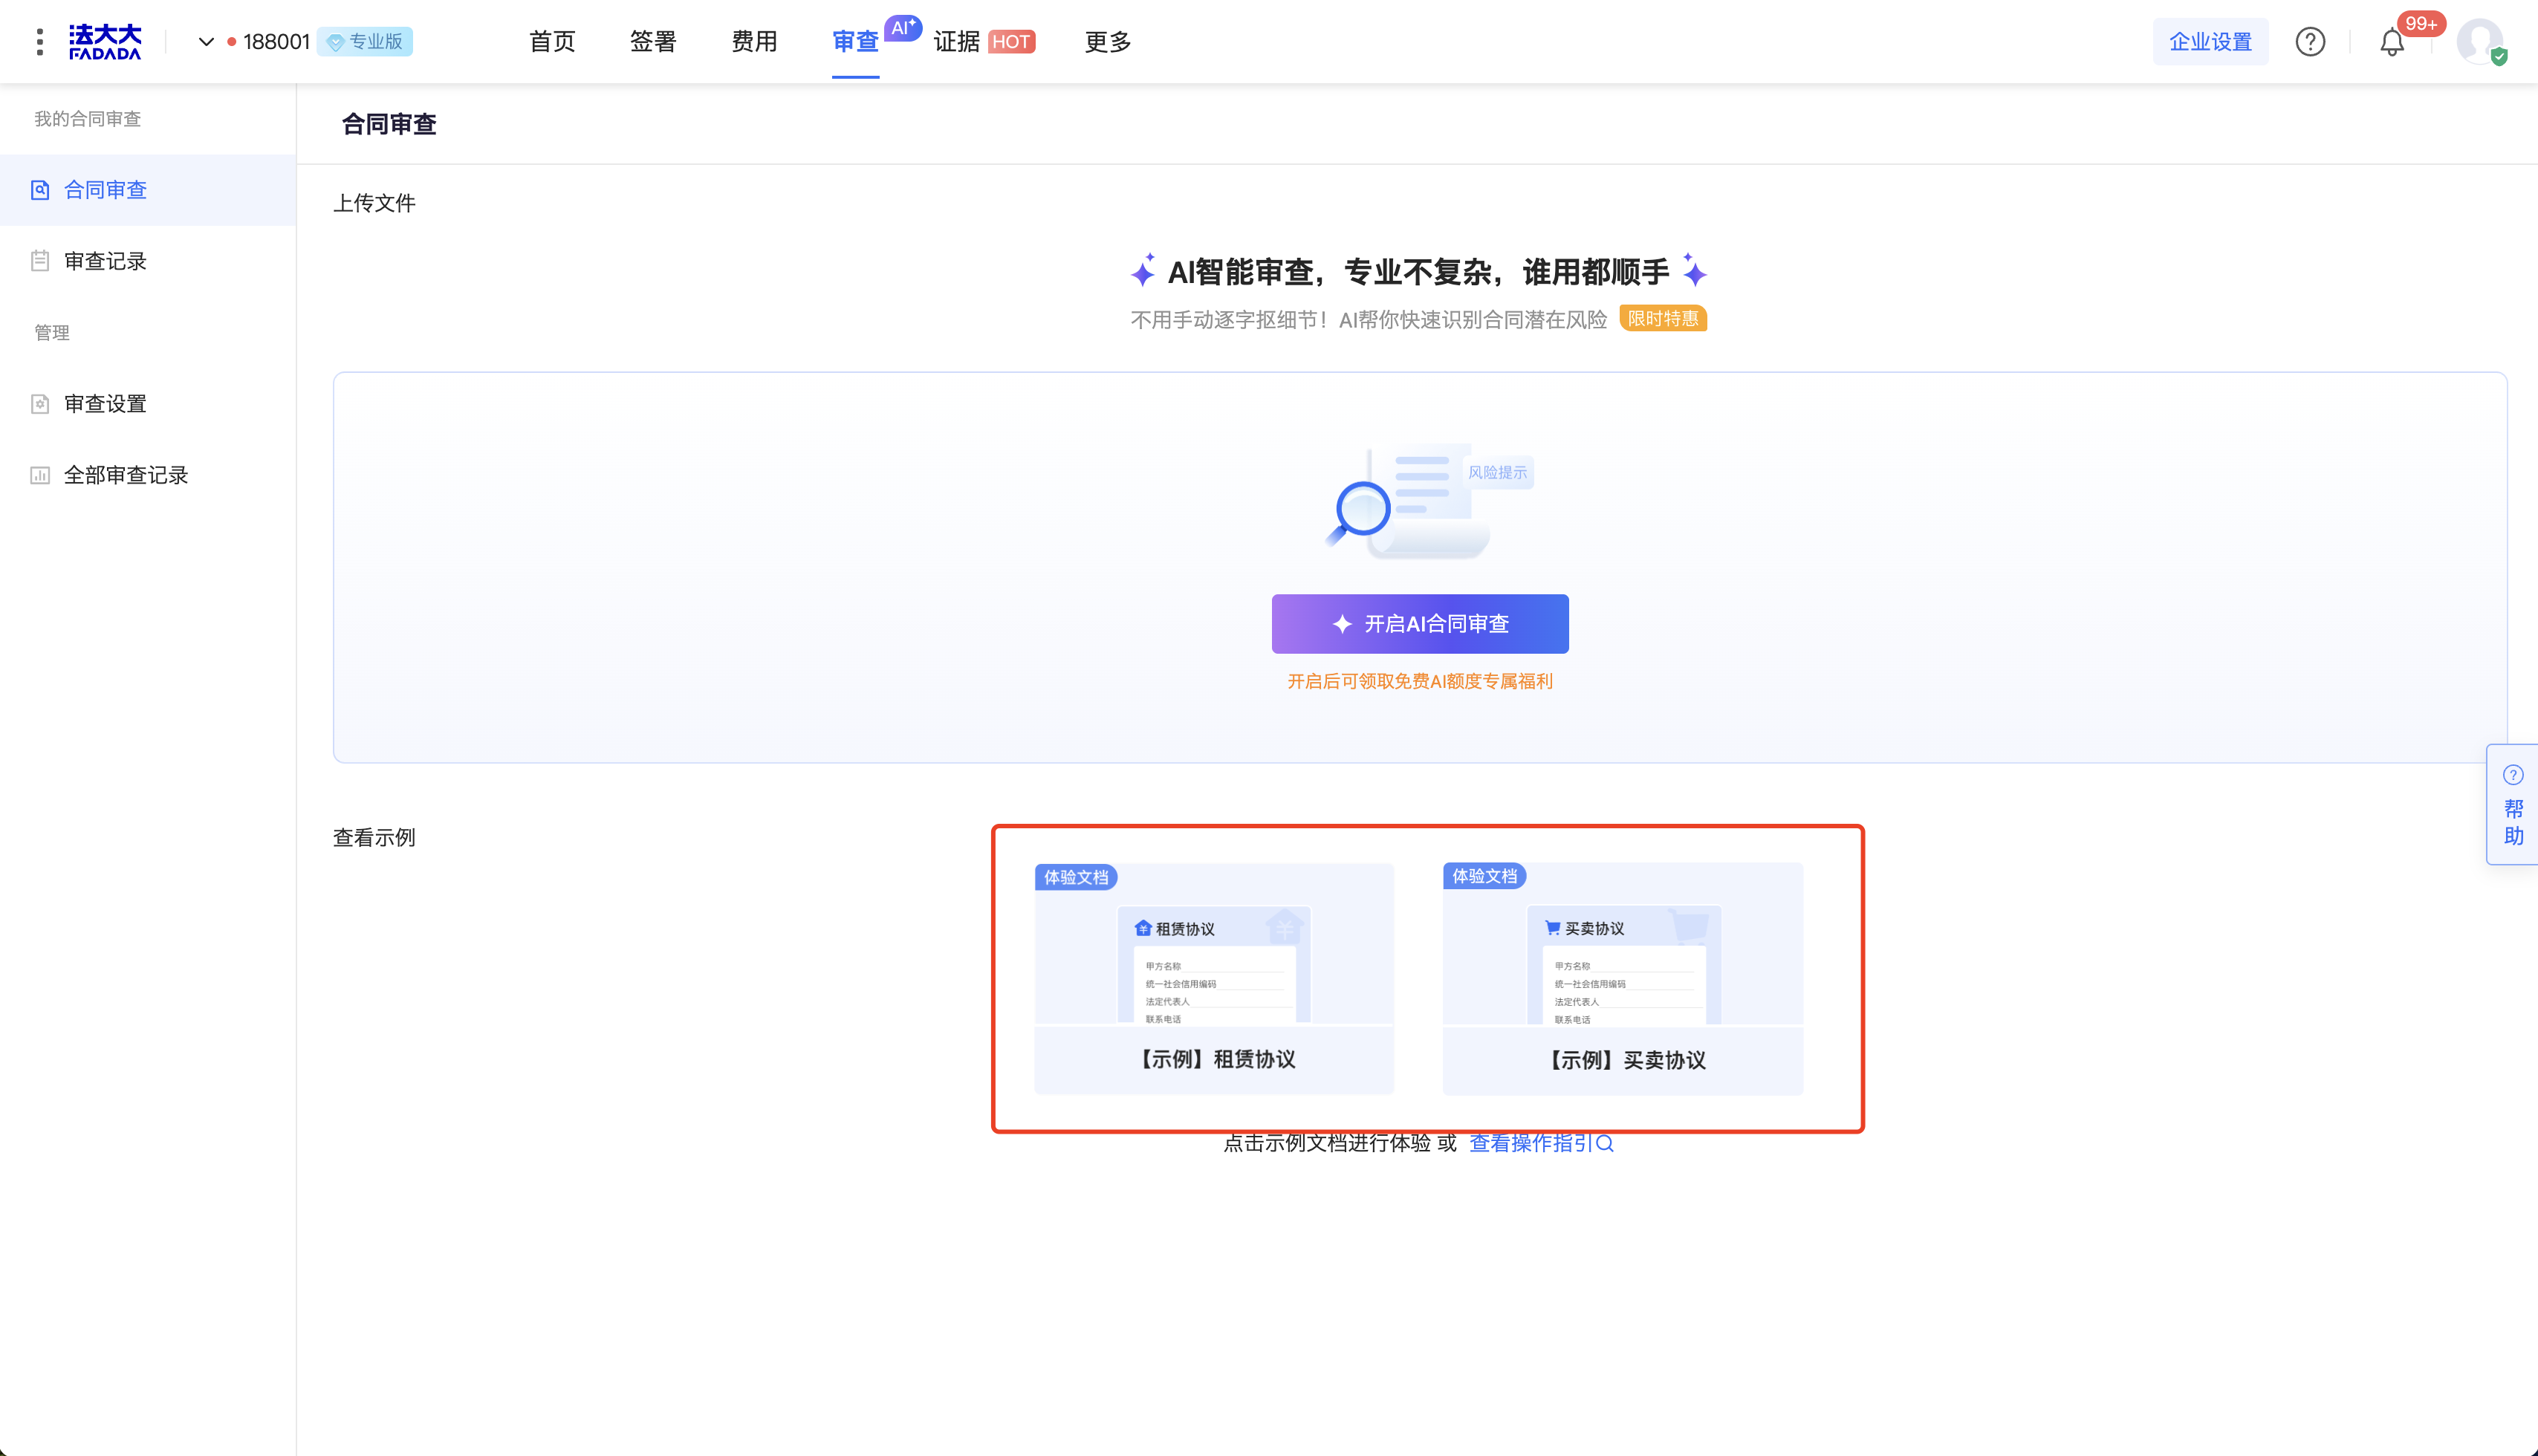This screenshot has width=2538, height=1456.
Task: Open the help question mark icon
Action: coord(2310,41)
